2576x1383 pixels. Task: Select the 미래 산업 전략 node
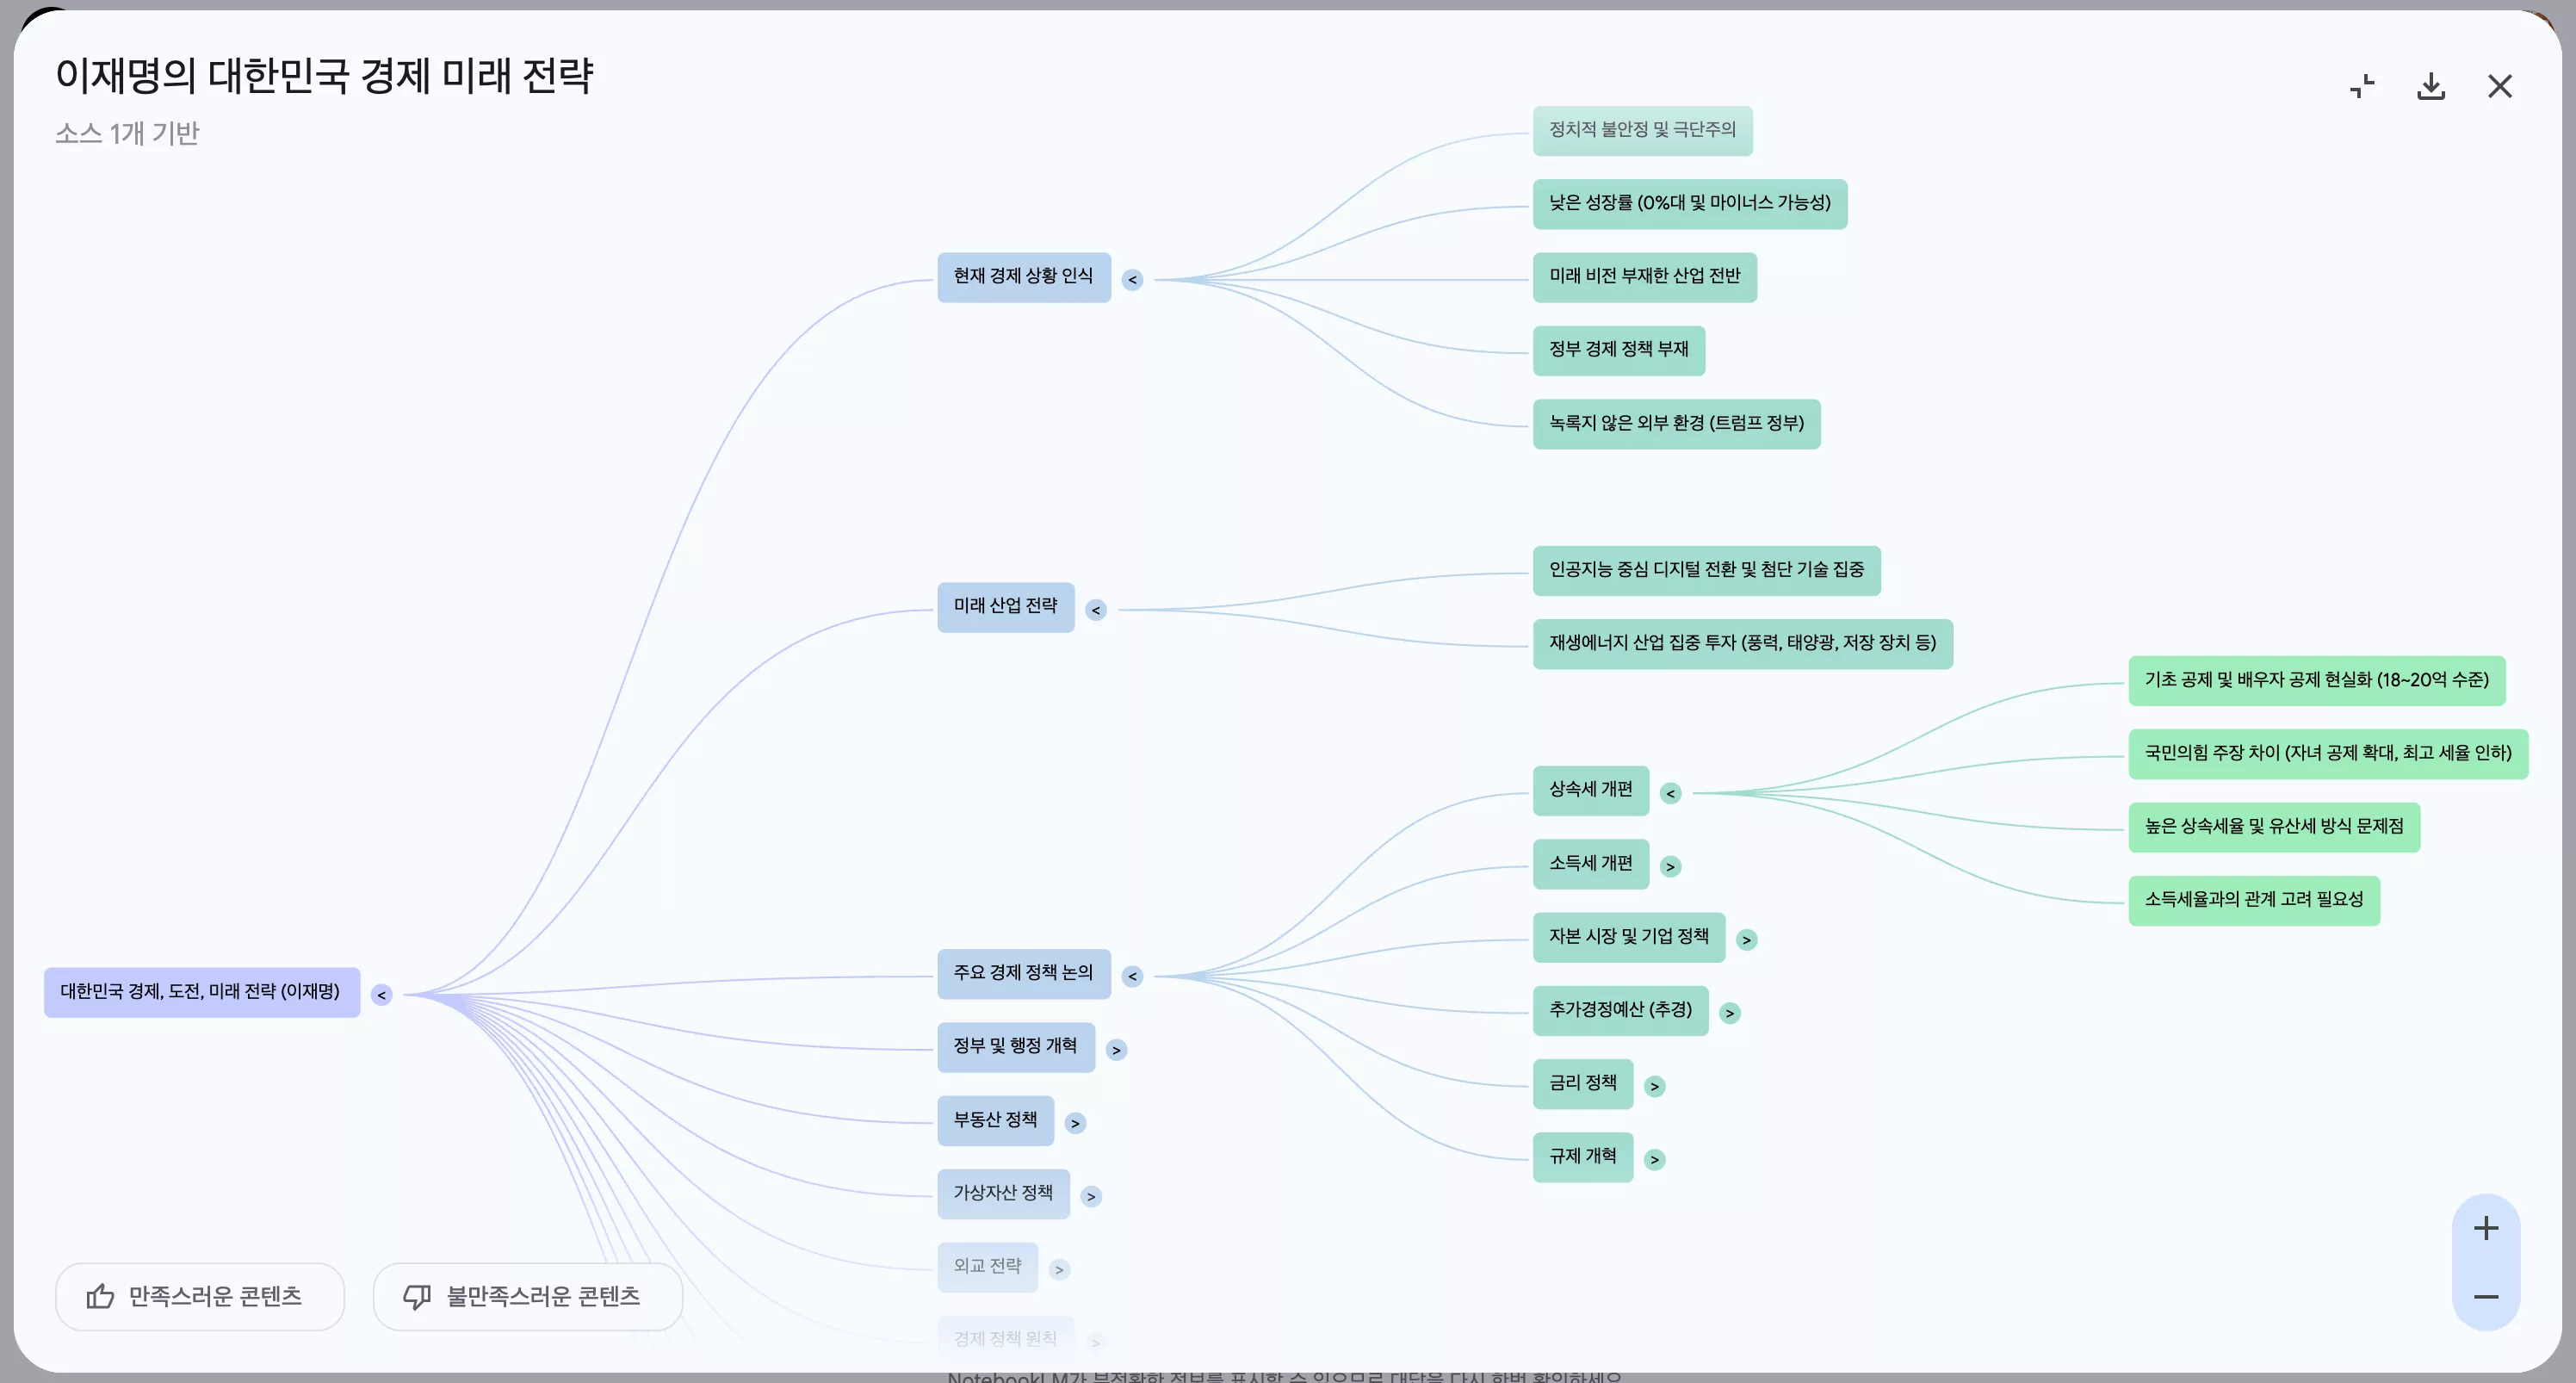point(1005,607)
